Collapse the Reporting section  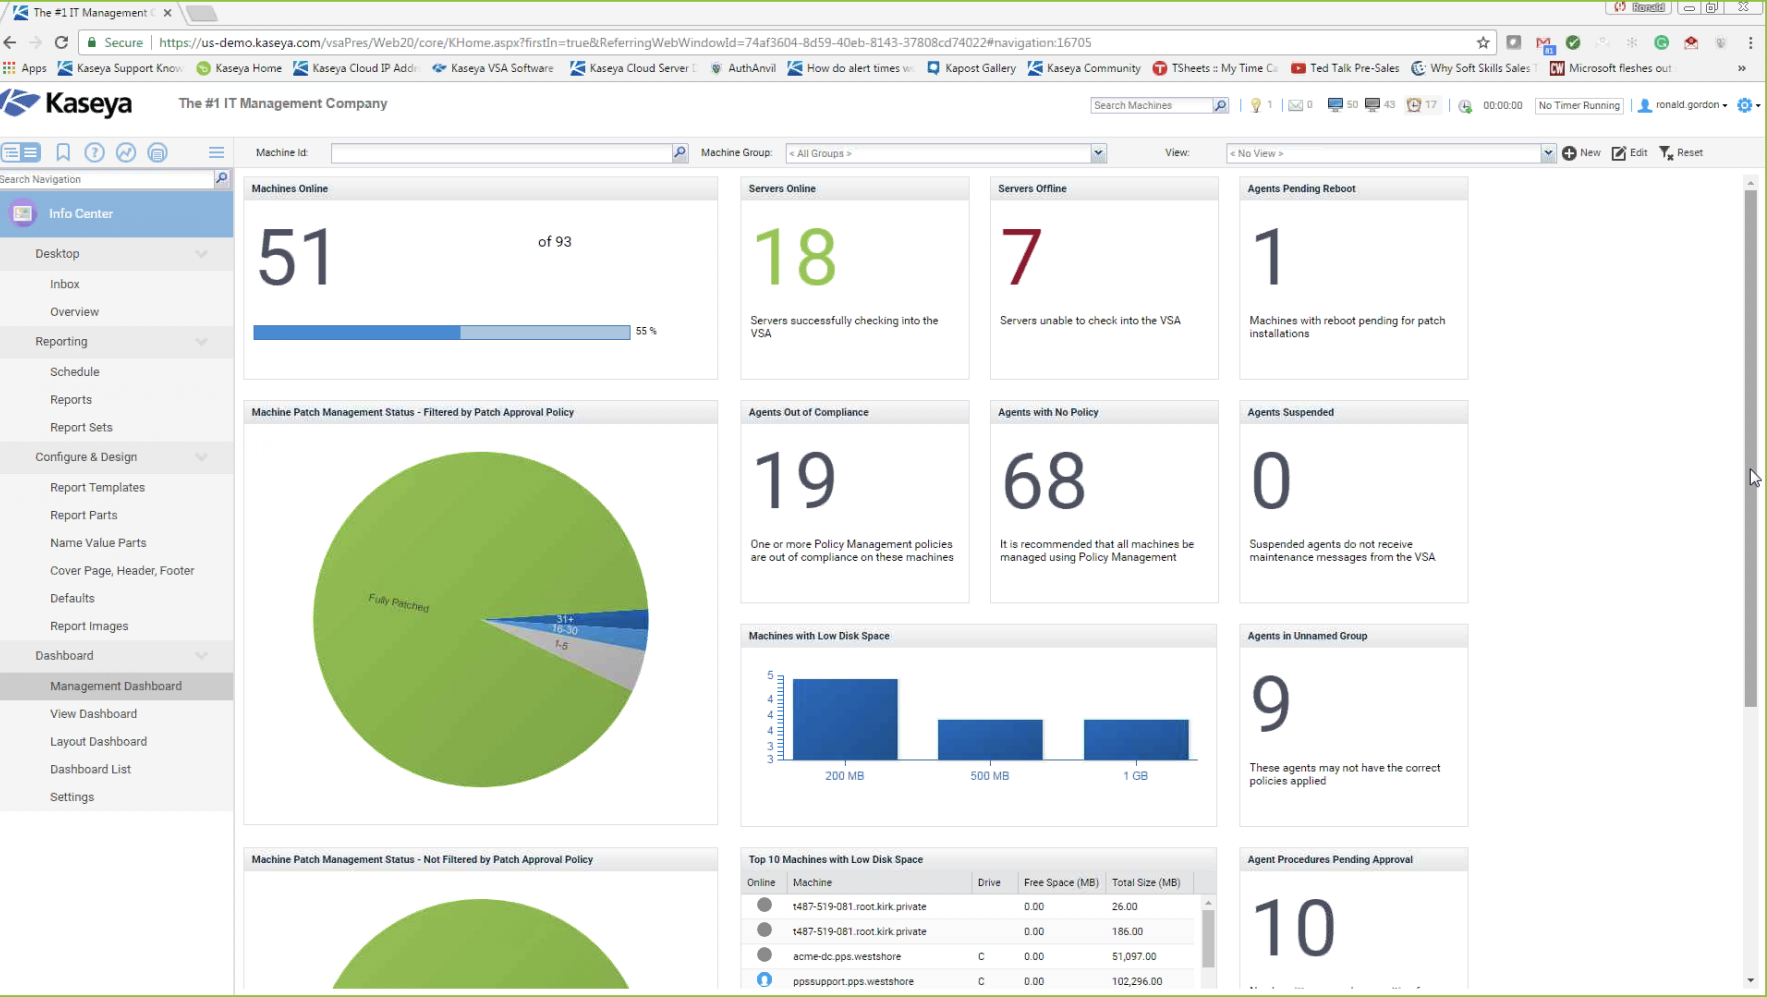click(x=201, y=342)
